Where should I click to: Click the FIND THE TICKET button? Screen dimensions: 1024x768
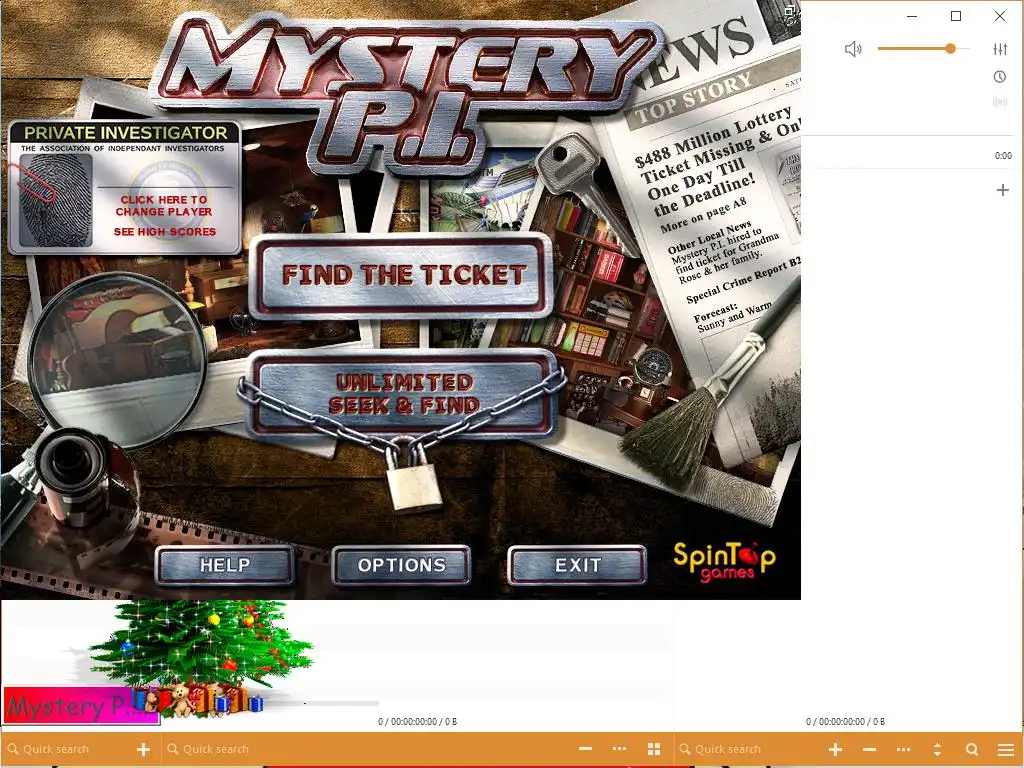coord(402,275)
